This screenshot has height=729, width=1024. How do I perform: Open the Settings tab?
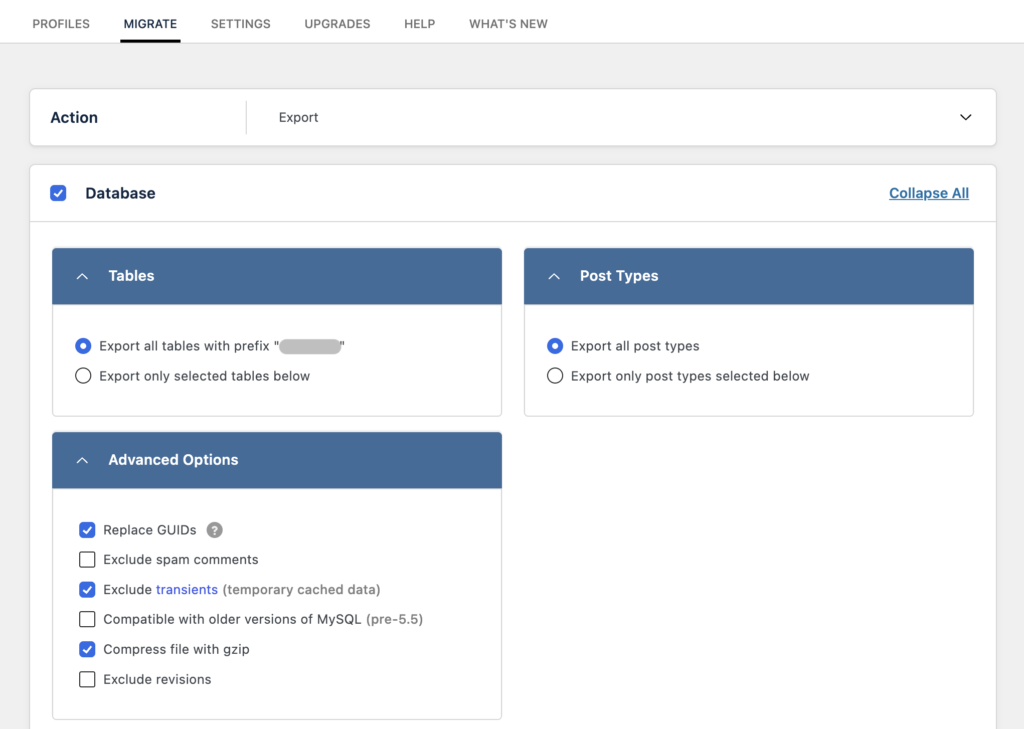(240, 24)
